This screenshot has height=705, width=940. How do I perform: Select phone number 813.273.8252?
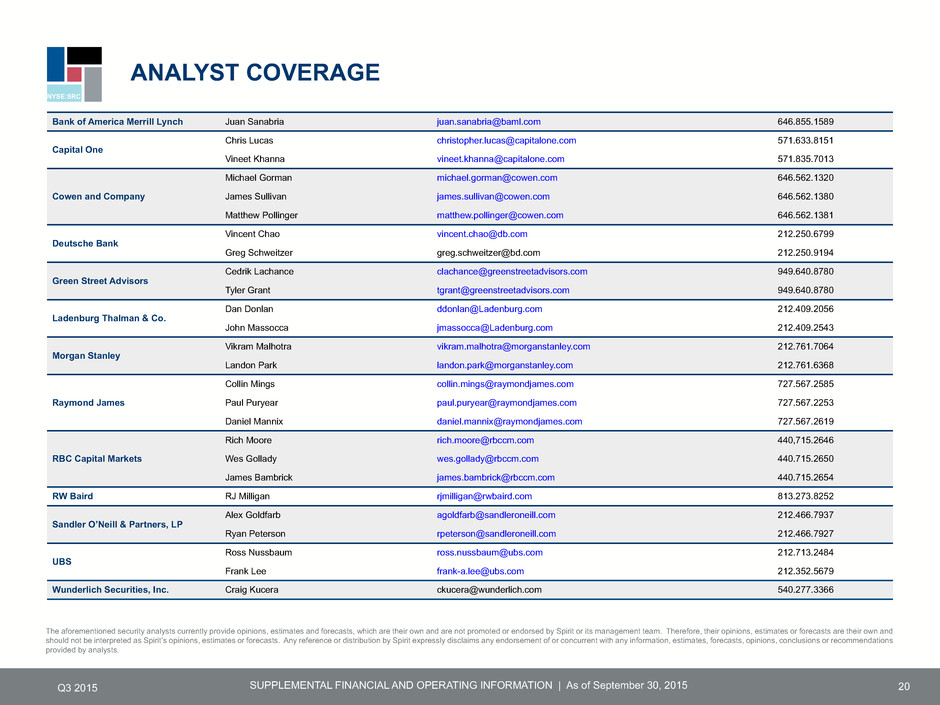click(806, 496)
